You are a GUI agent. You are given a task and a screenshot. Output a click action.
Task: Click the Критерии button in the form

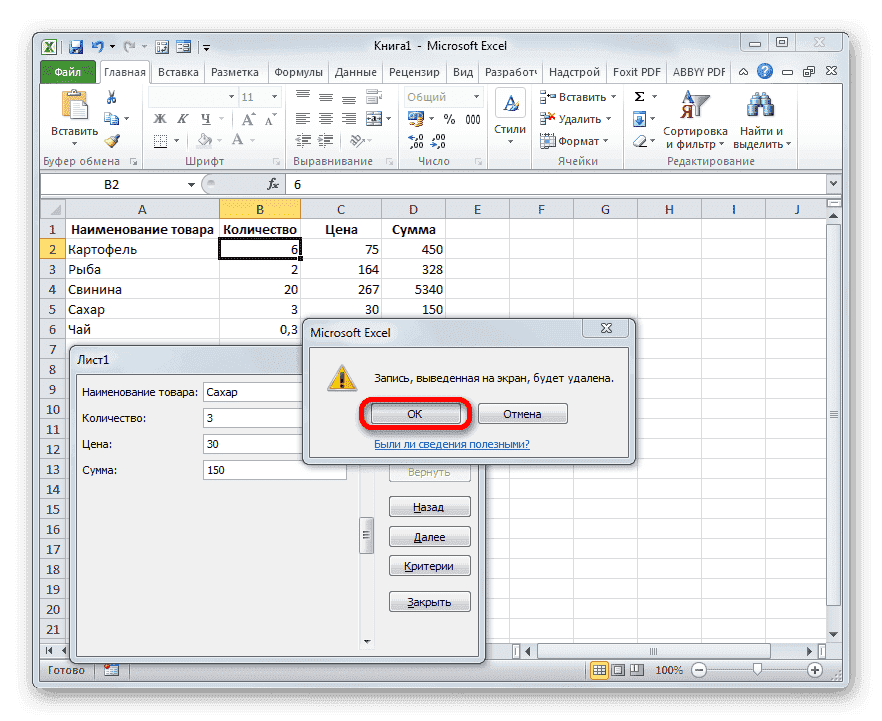(x=429, y=565)
